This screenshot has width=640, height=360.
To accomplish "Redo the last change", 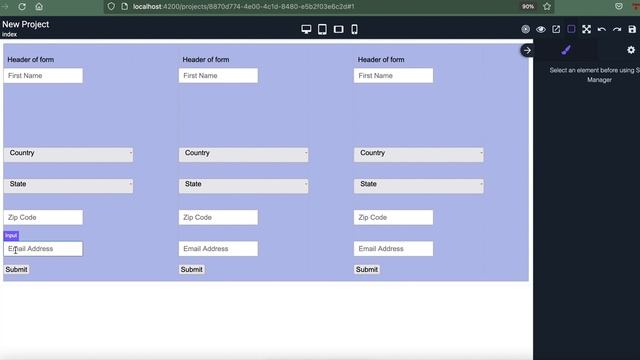I will (617, 29).
